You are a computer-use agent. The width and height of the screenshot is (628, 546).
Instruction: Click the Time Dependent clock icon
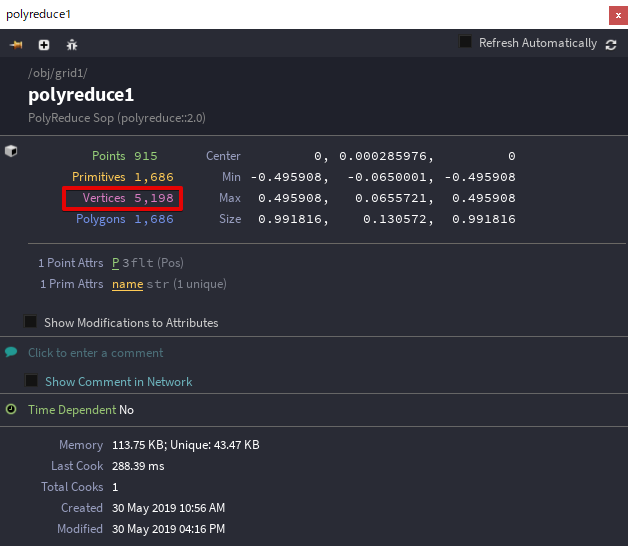(x=11, y=409)
